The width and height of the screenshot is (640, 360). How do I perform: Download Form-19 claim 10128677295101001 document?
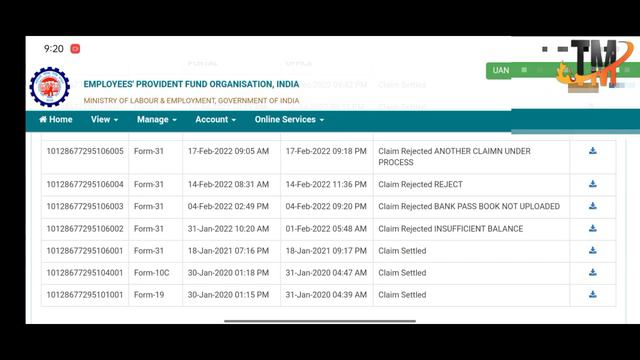coord(593,295)
